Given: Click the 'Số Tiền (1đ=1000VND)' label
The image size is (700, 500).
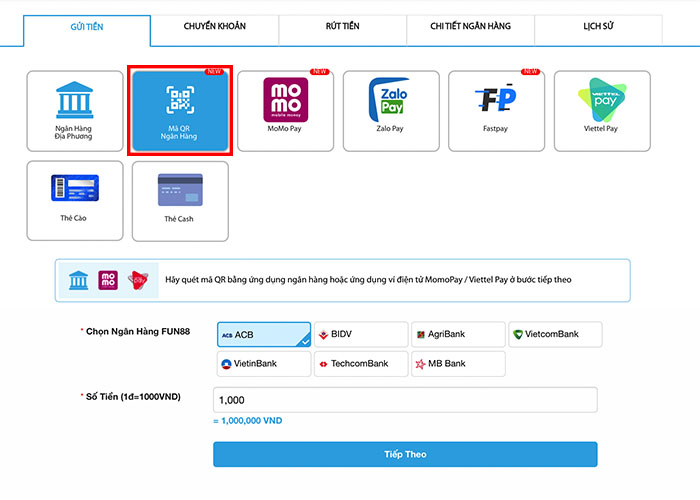Looking at the screenshot, I should (x=133, y=397).
